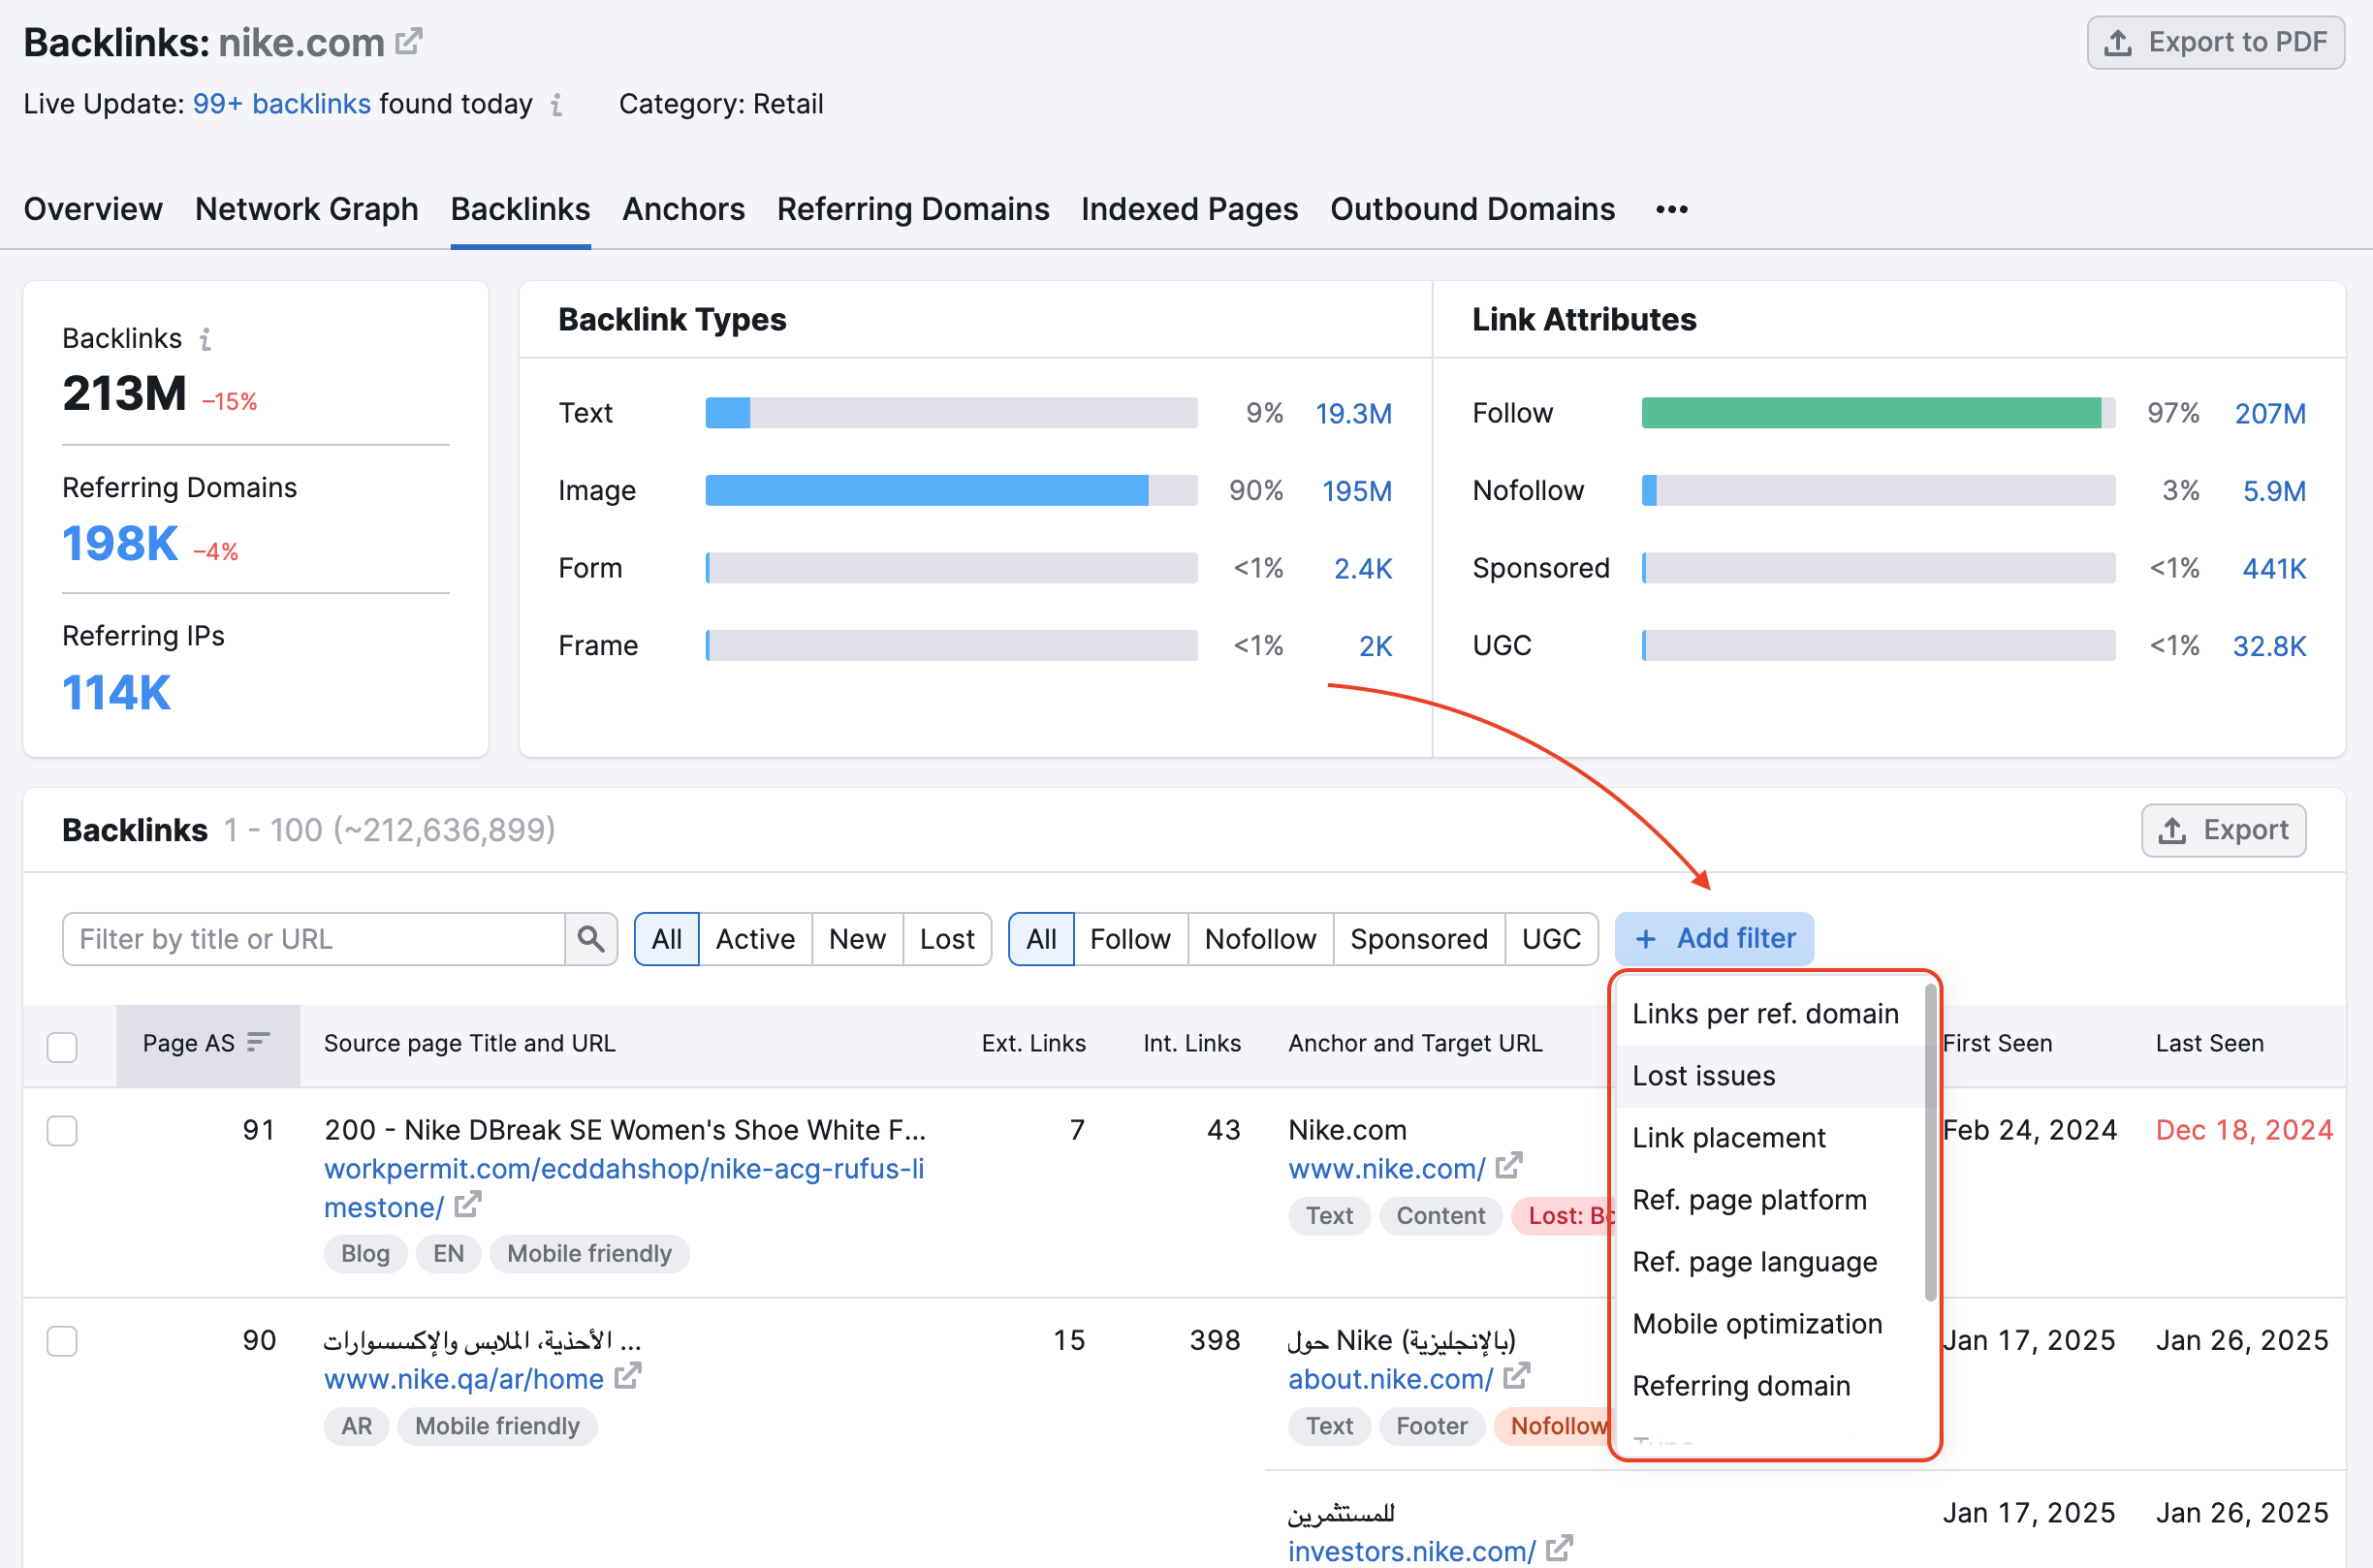Screen dimensions: 2373x1568
Task: Click the Follow attribute progress bar
Action: [1875, 412]
